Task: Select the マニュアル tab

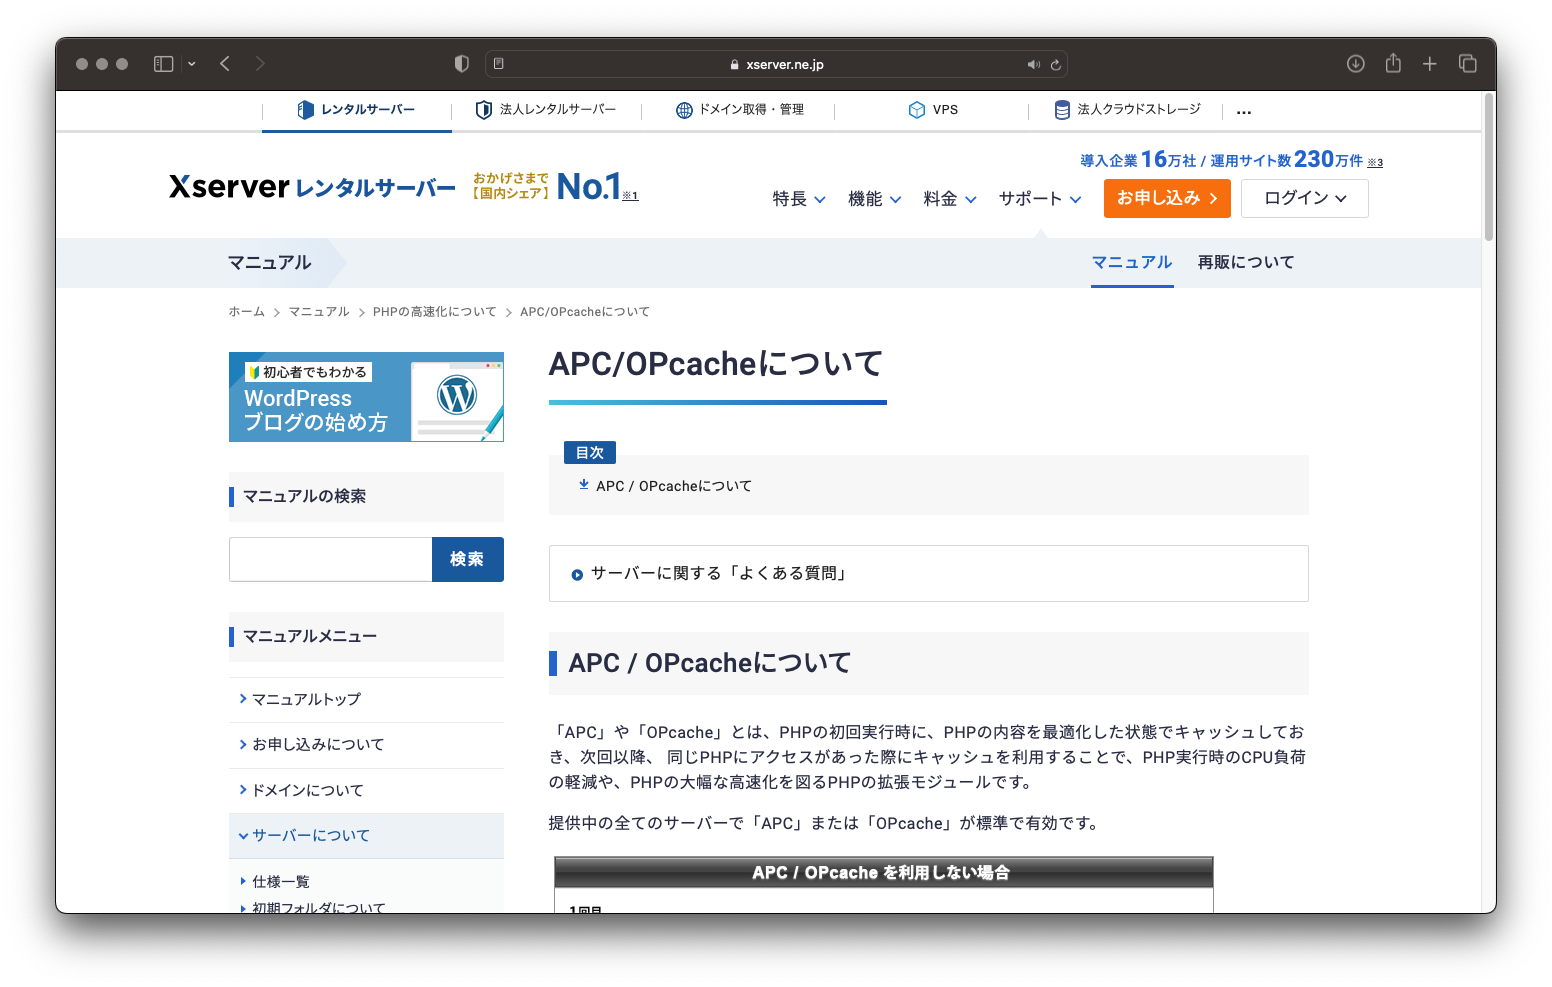Action: pyautogui.click(x=1131, y=262)
